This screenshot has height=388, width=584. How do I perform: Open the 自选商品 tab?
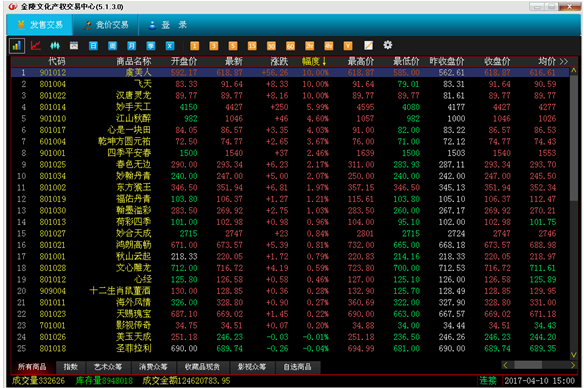click(x=298, y=367)
